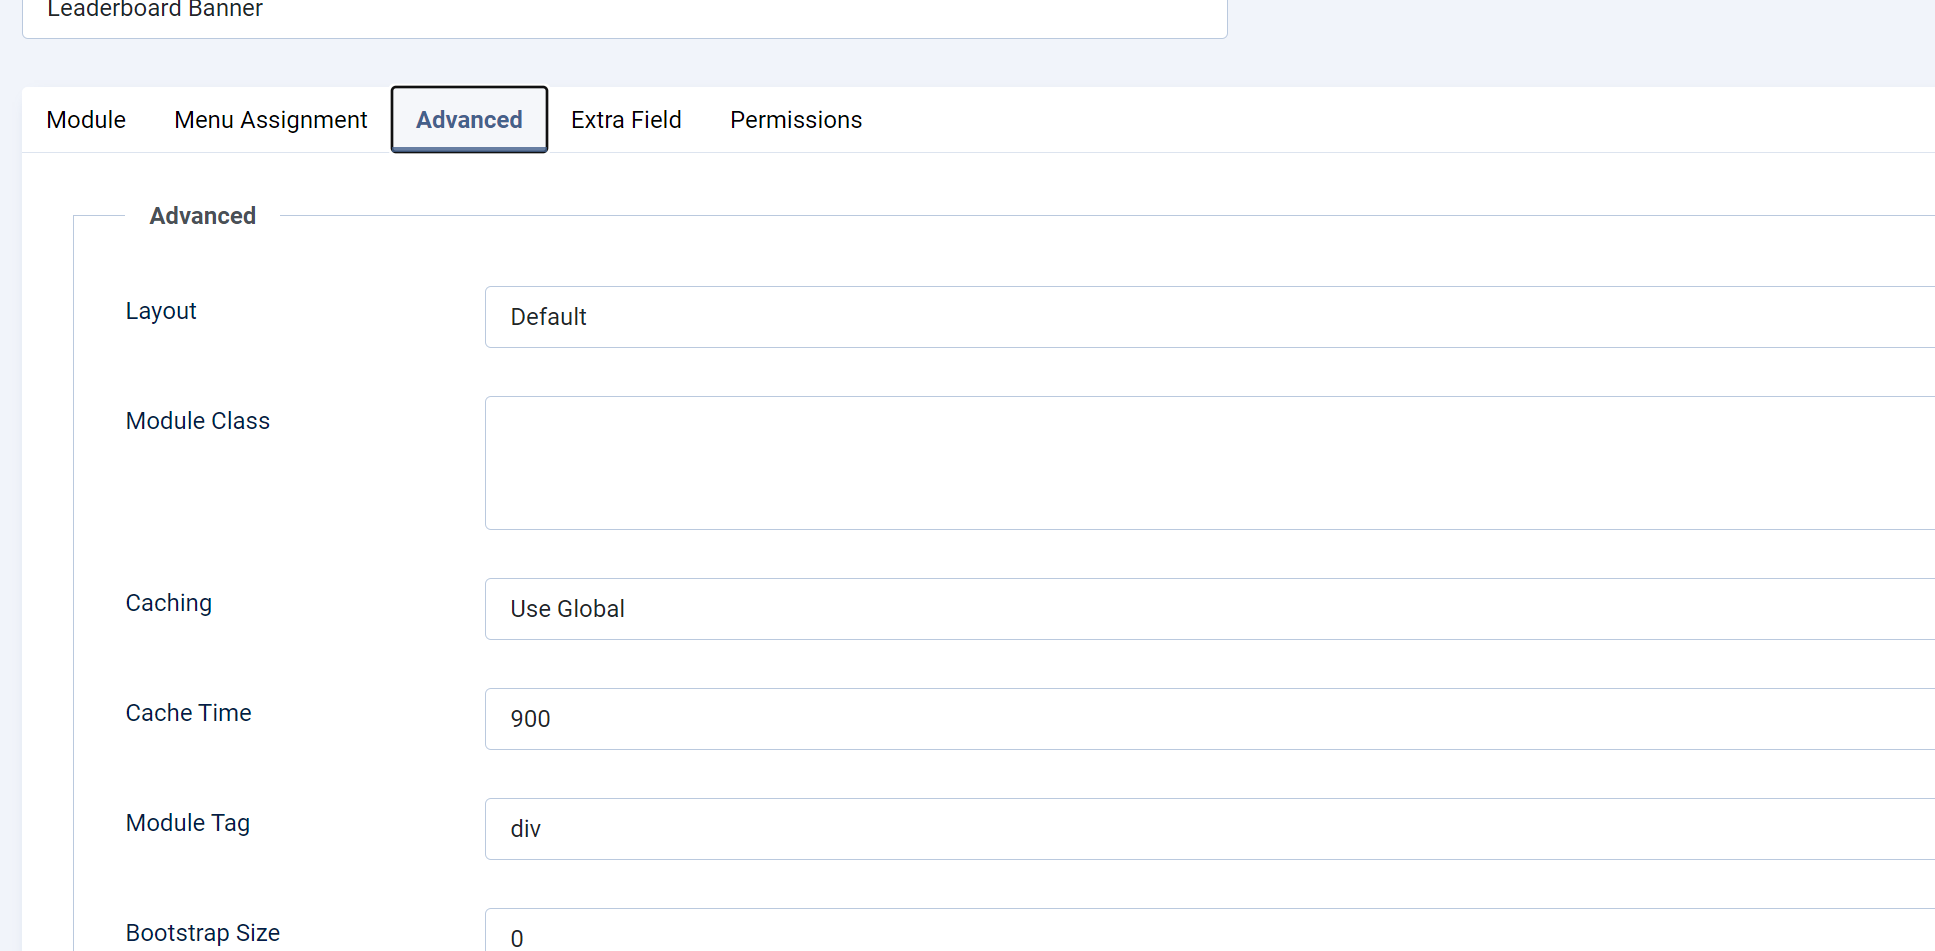Open the Menu Assignment tab
This screenshot has height=951, width=1935.
click(270, 120)
